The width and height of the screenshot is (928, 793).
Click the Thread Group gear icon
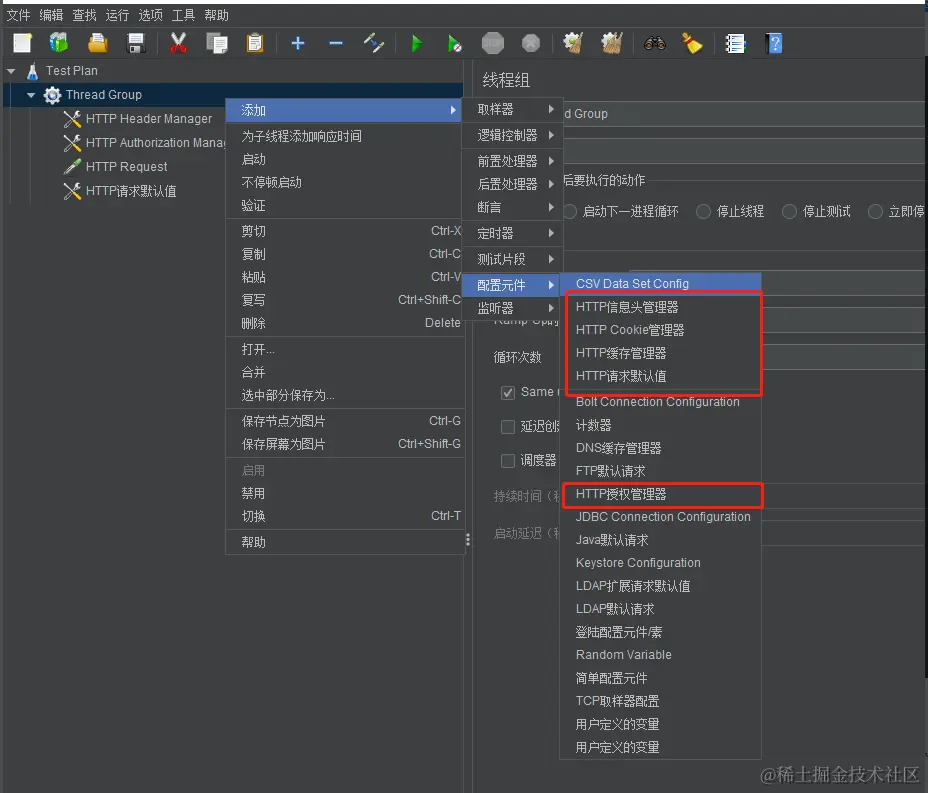(52, 95)
